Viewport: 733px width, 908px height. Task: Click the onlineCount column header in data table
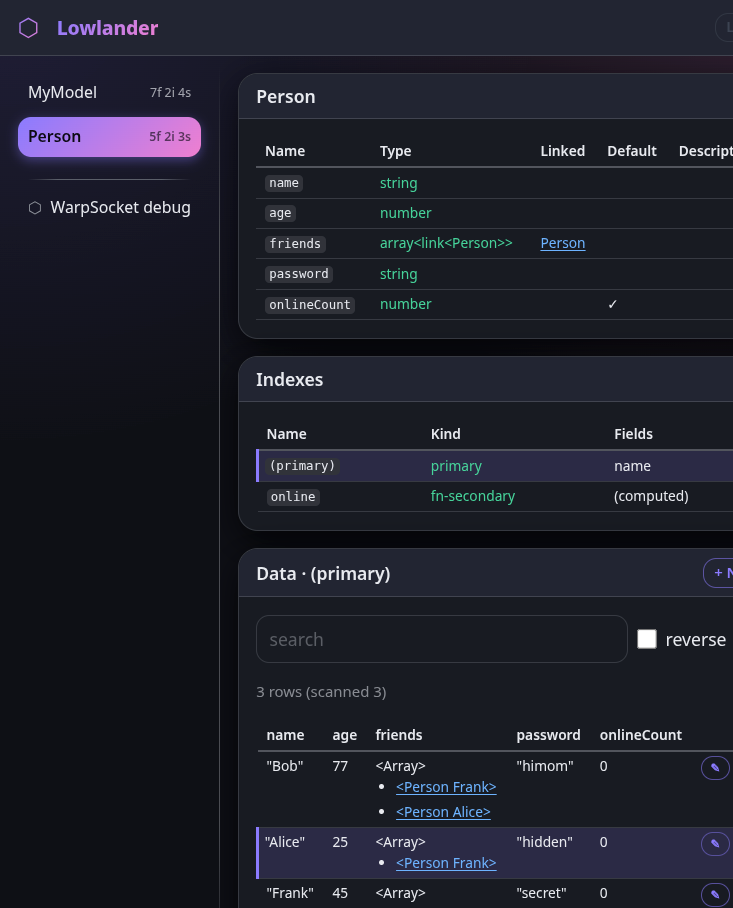click(x=641, y=735)
